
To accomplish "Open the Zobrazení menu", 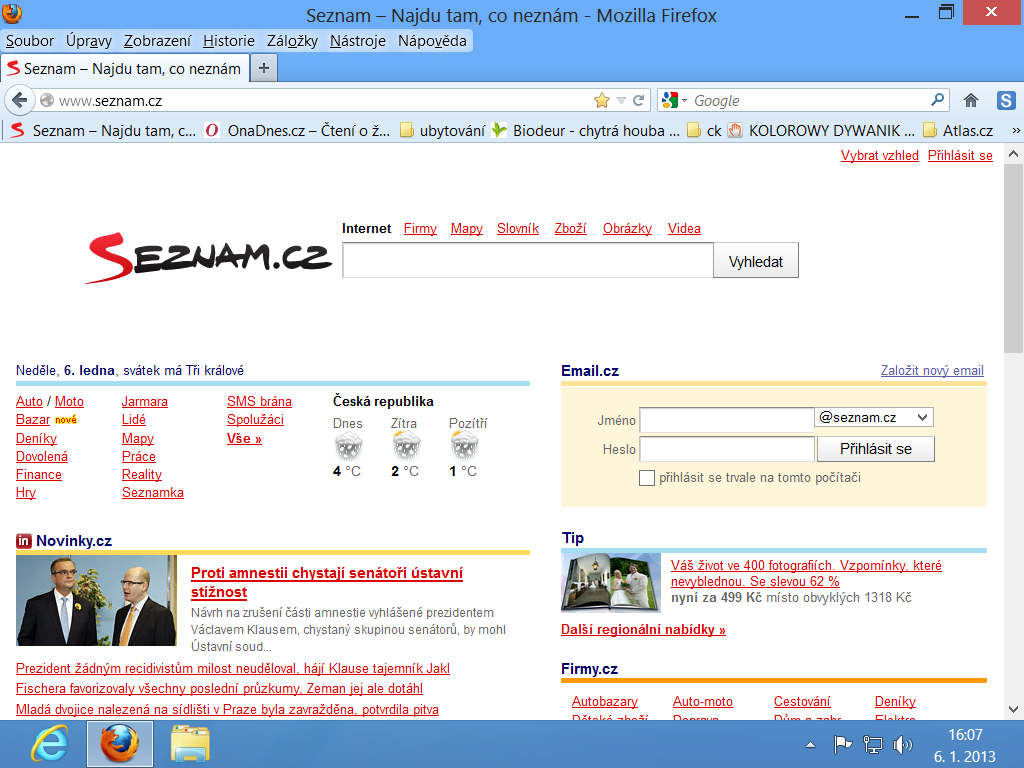I will 157,41.
